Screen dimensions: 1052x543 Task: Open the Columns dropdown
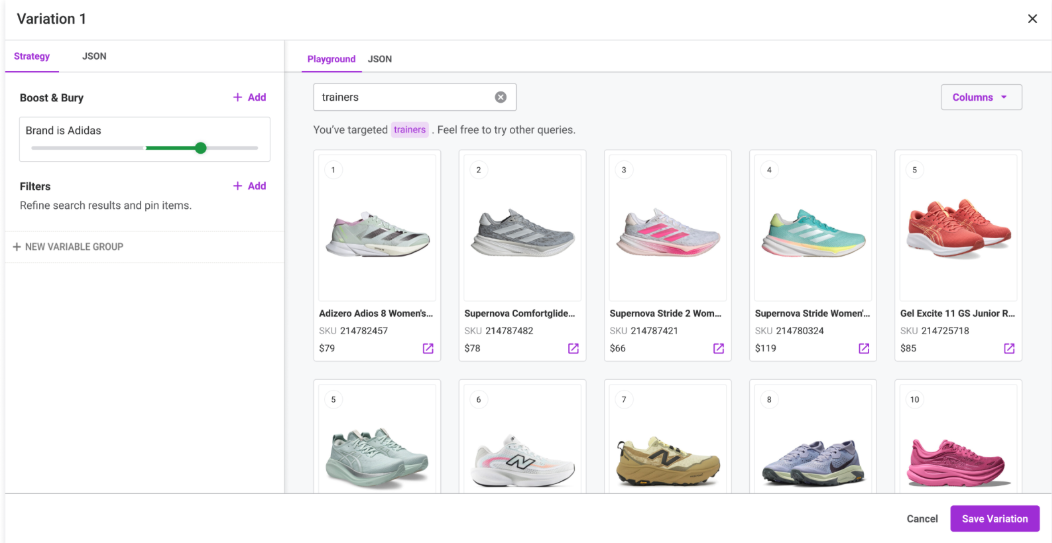tap(982, 97)
